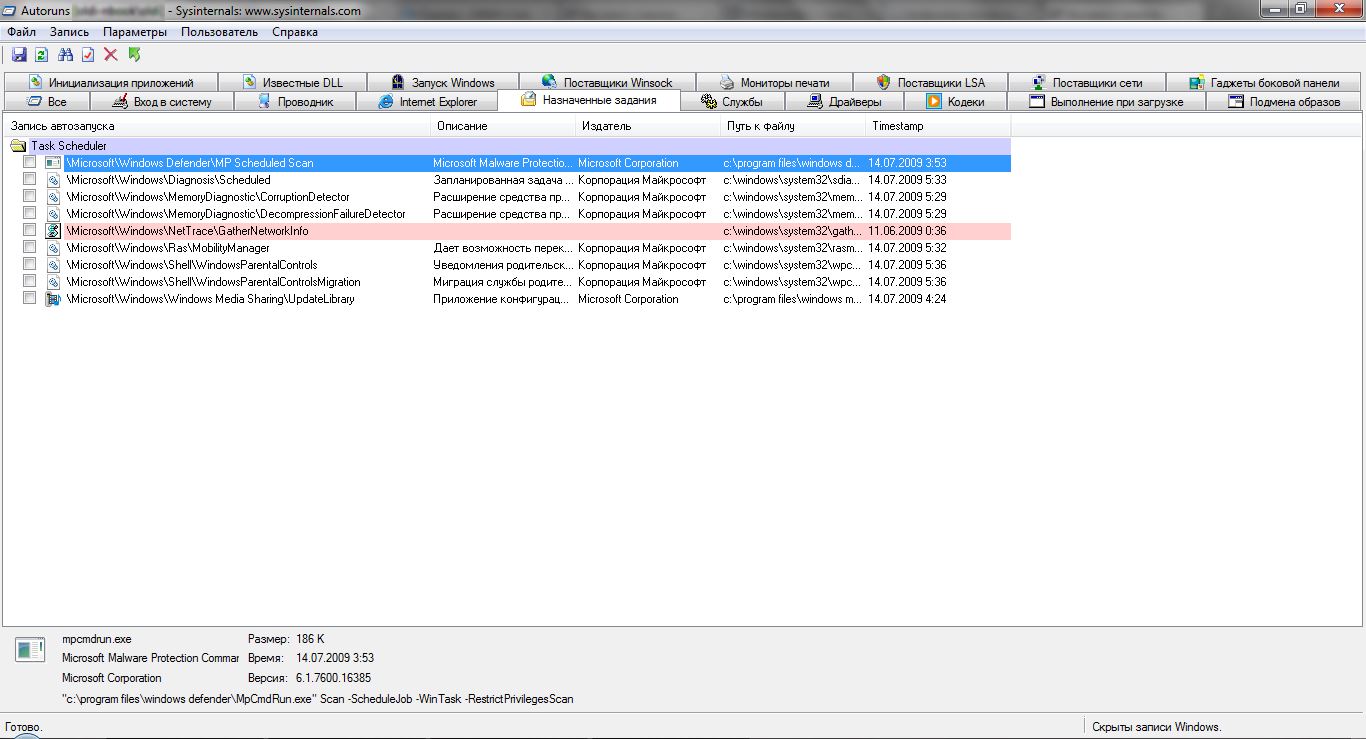The image size is (1366, 739).
Task: Click the Refresh toolbar icon
Action: 42,55
